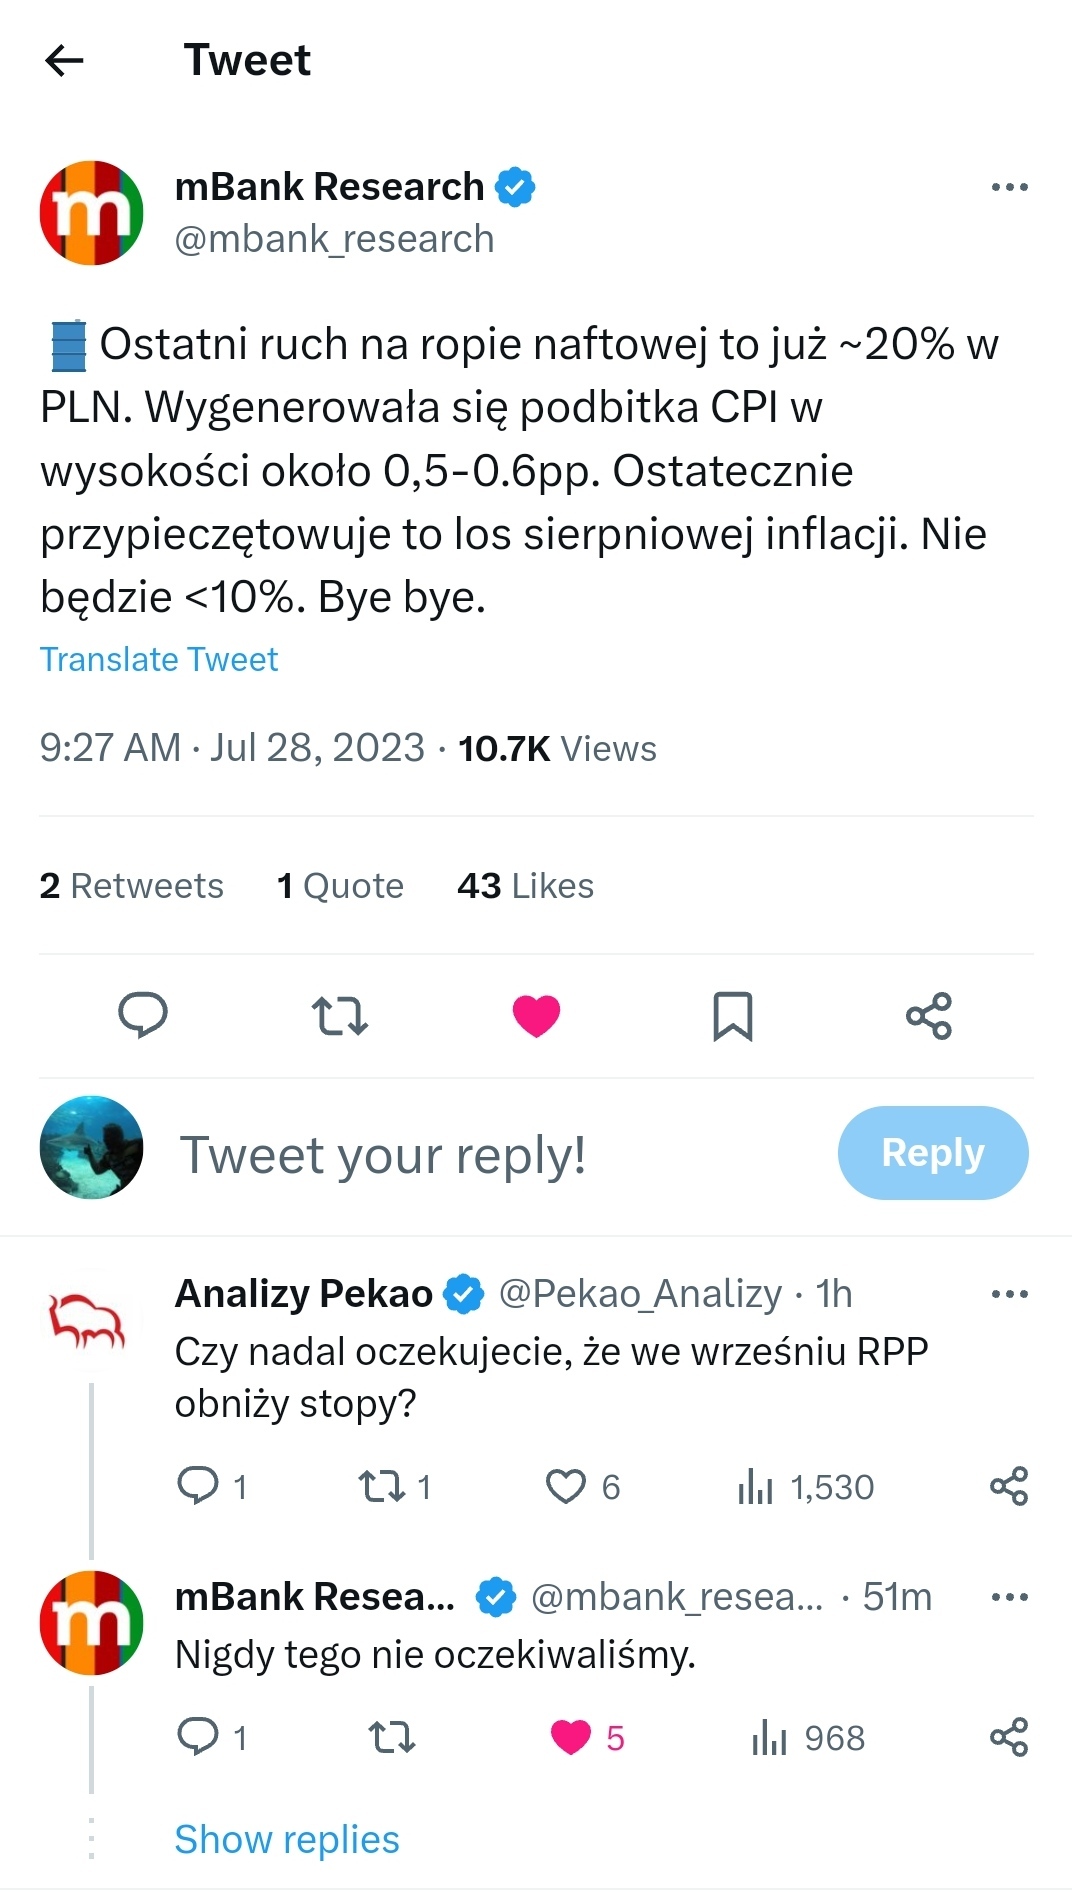Open the 1 Quote list
1072x1897 pixels.
pyautogui.click(x=340, y=886)
